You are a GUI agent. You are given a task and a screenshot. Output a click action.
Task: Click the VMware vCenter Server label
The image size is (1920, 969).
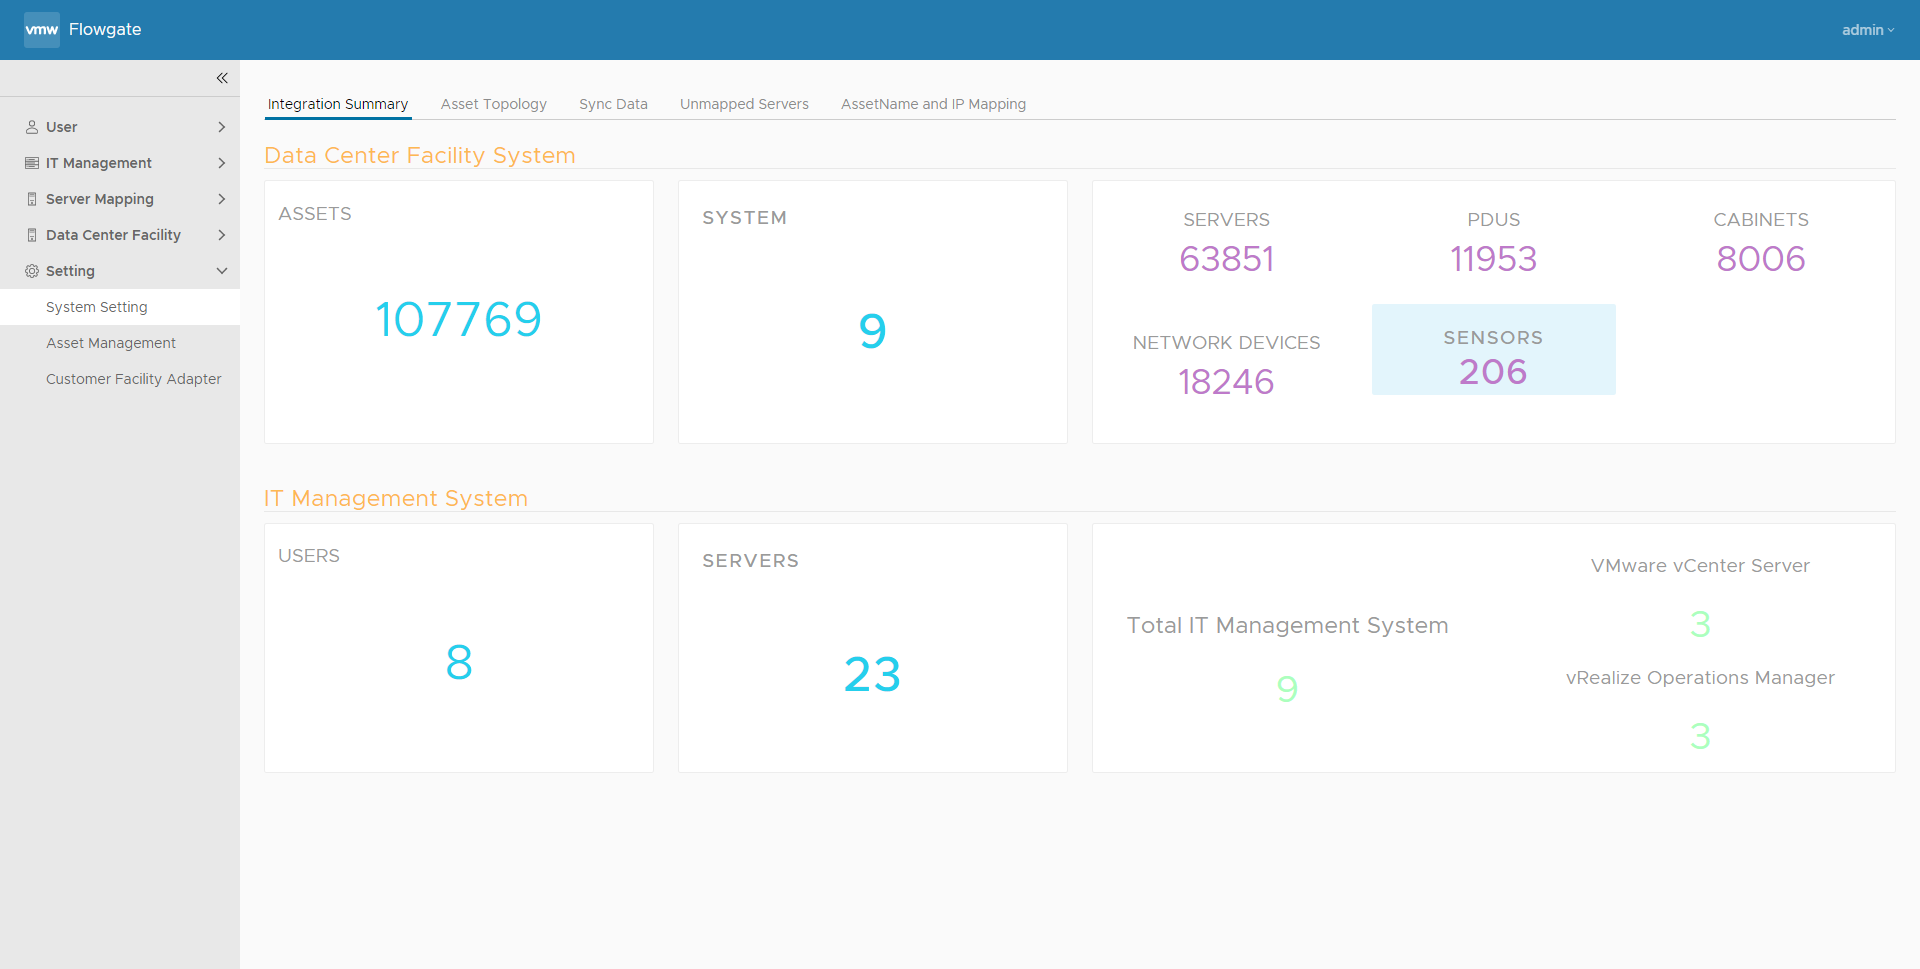tap(1700, 566)
